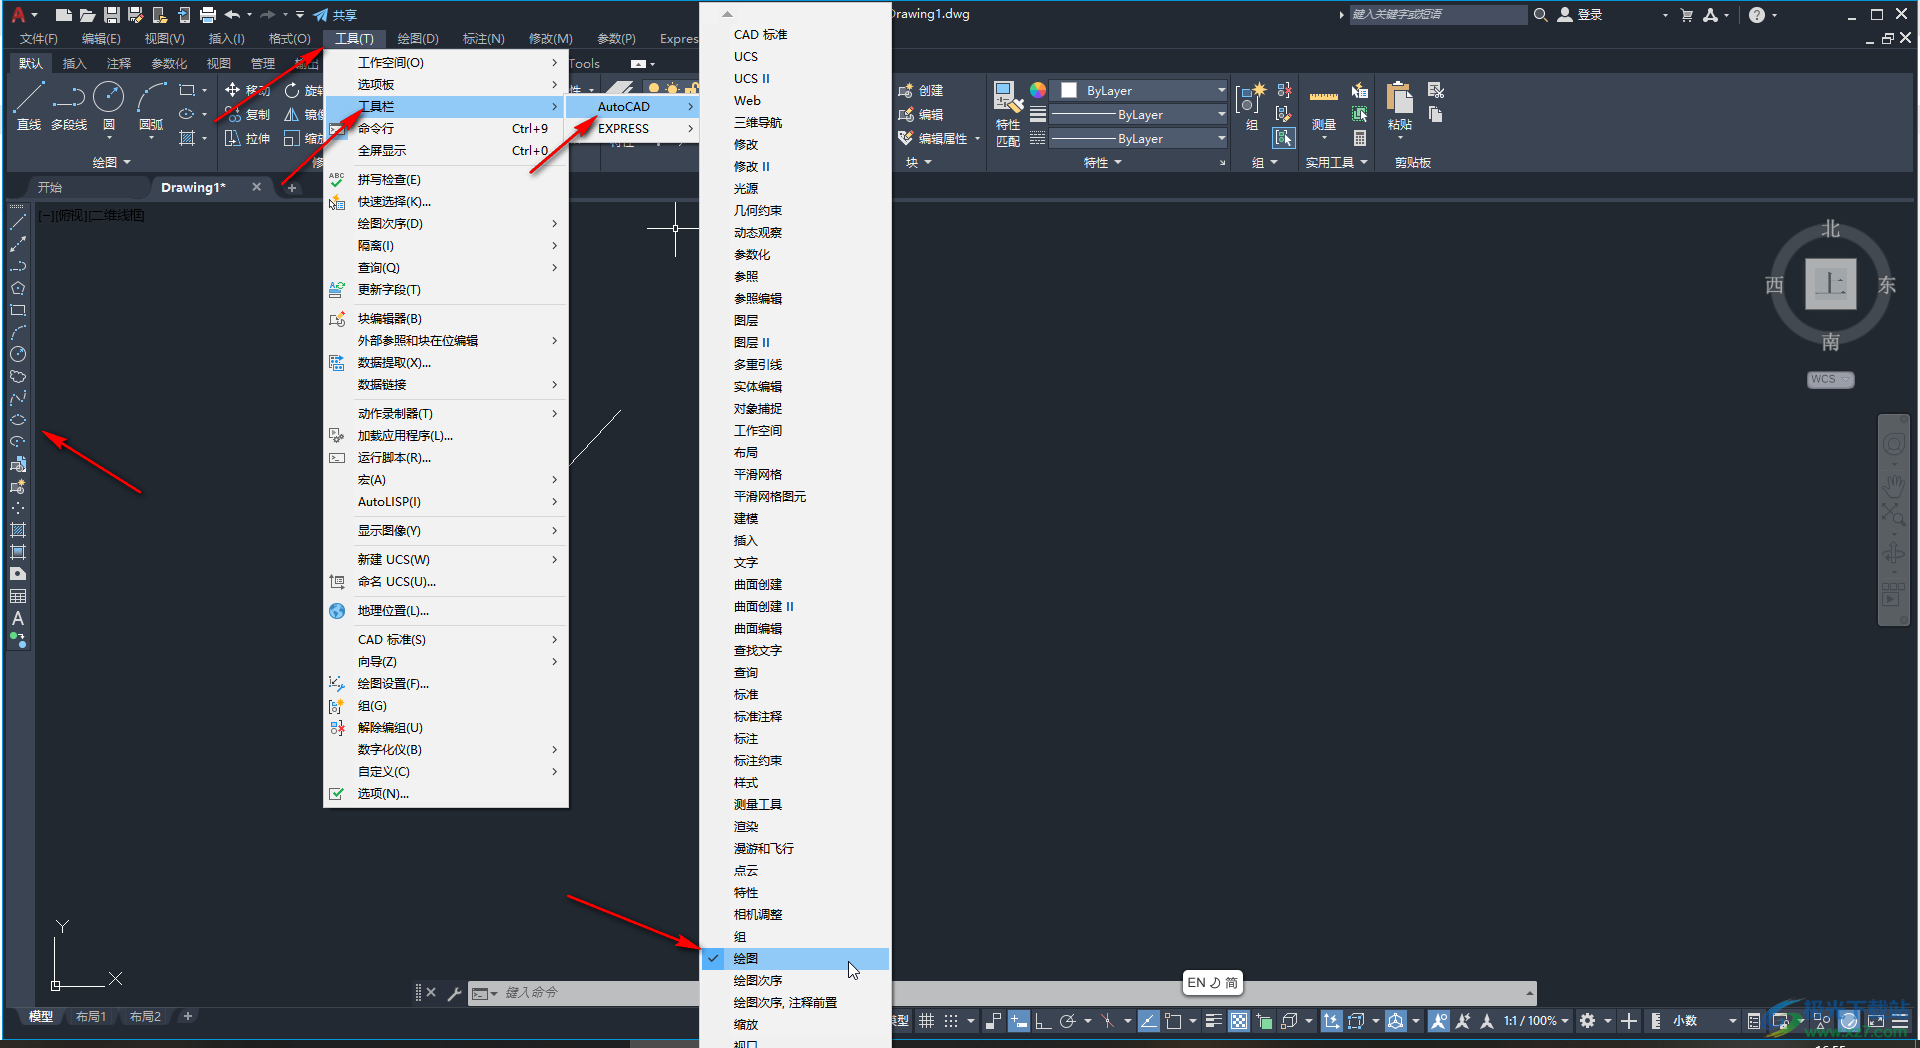Choose 块编辑器(B) from the Tools menu
Screen dimensions: 1920x1048
click(446, 319)
